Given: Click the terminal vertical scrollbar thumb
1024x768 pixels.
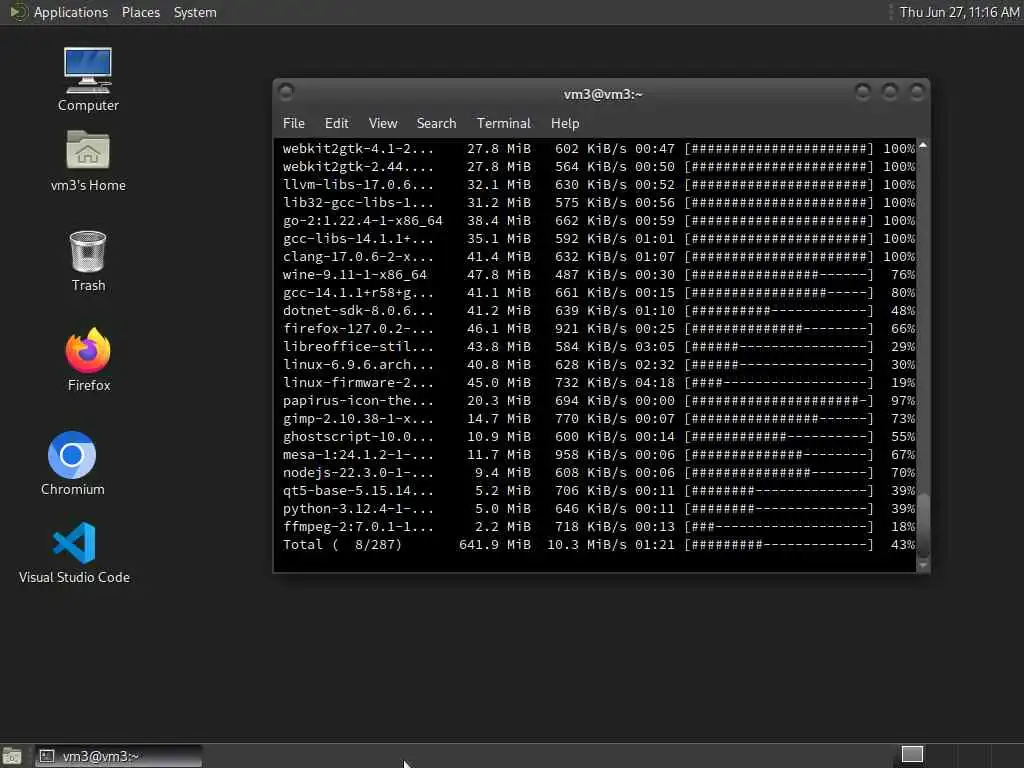Looking at the screenshot, I should [923, 524].
